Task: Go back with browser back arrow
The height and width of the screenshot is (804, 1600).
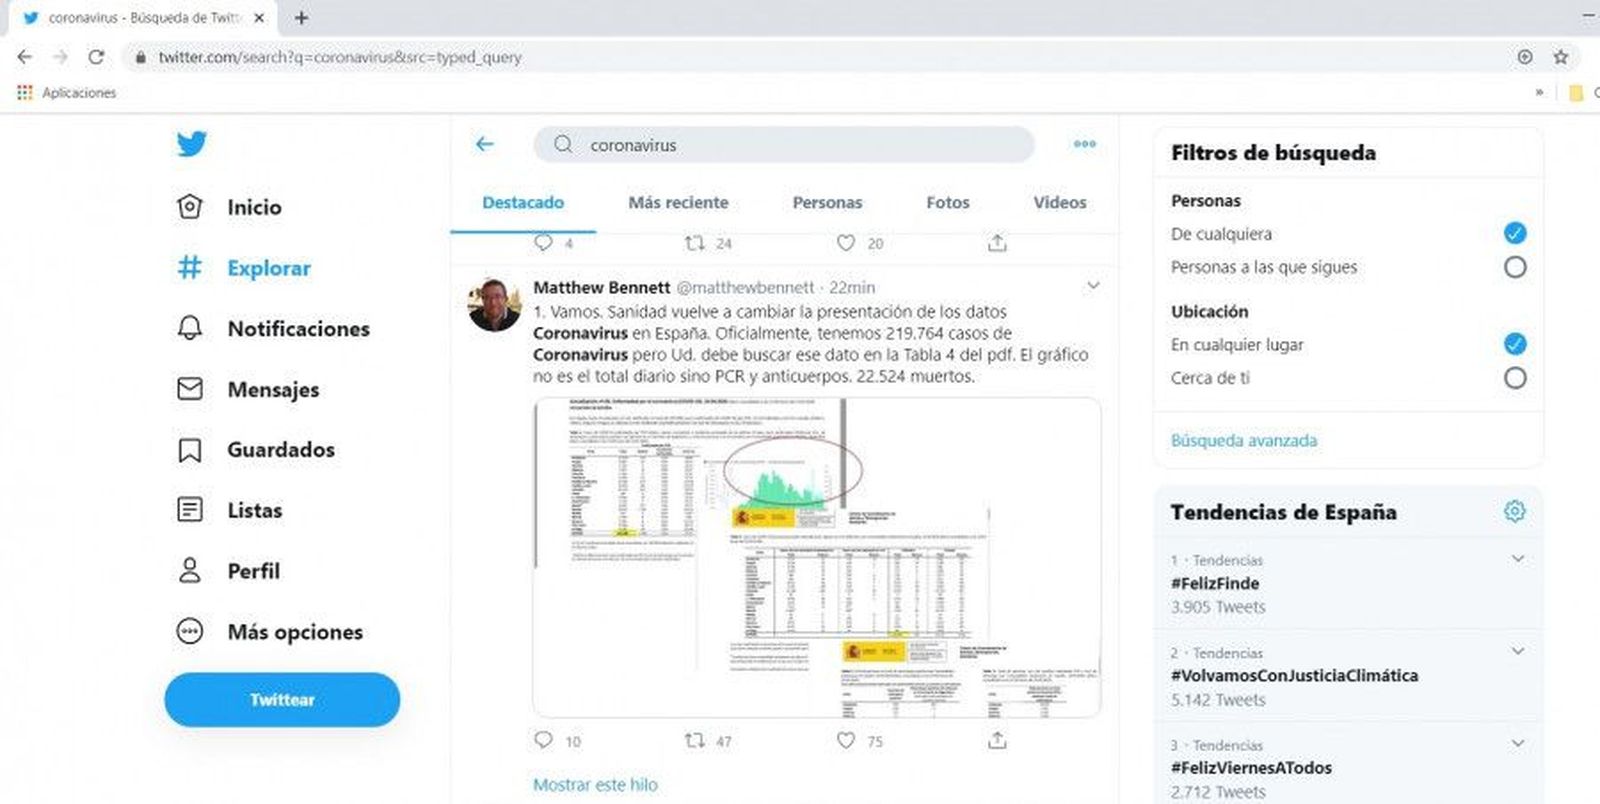Action: [x=25, y=57]
